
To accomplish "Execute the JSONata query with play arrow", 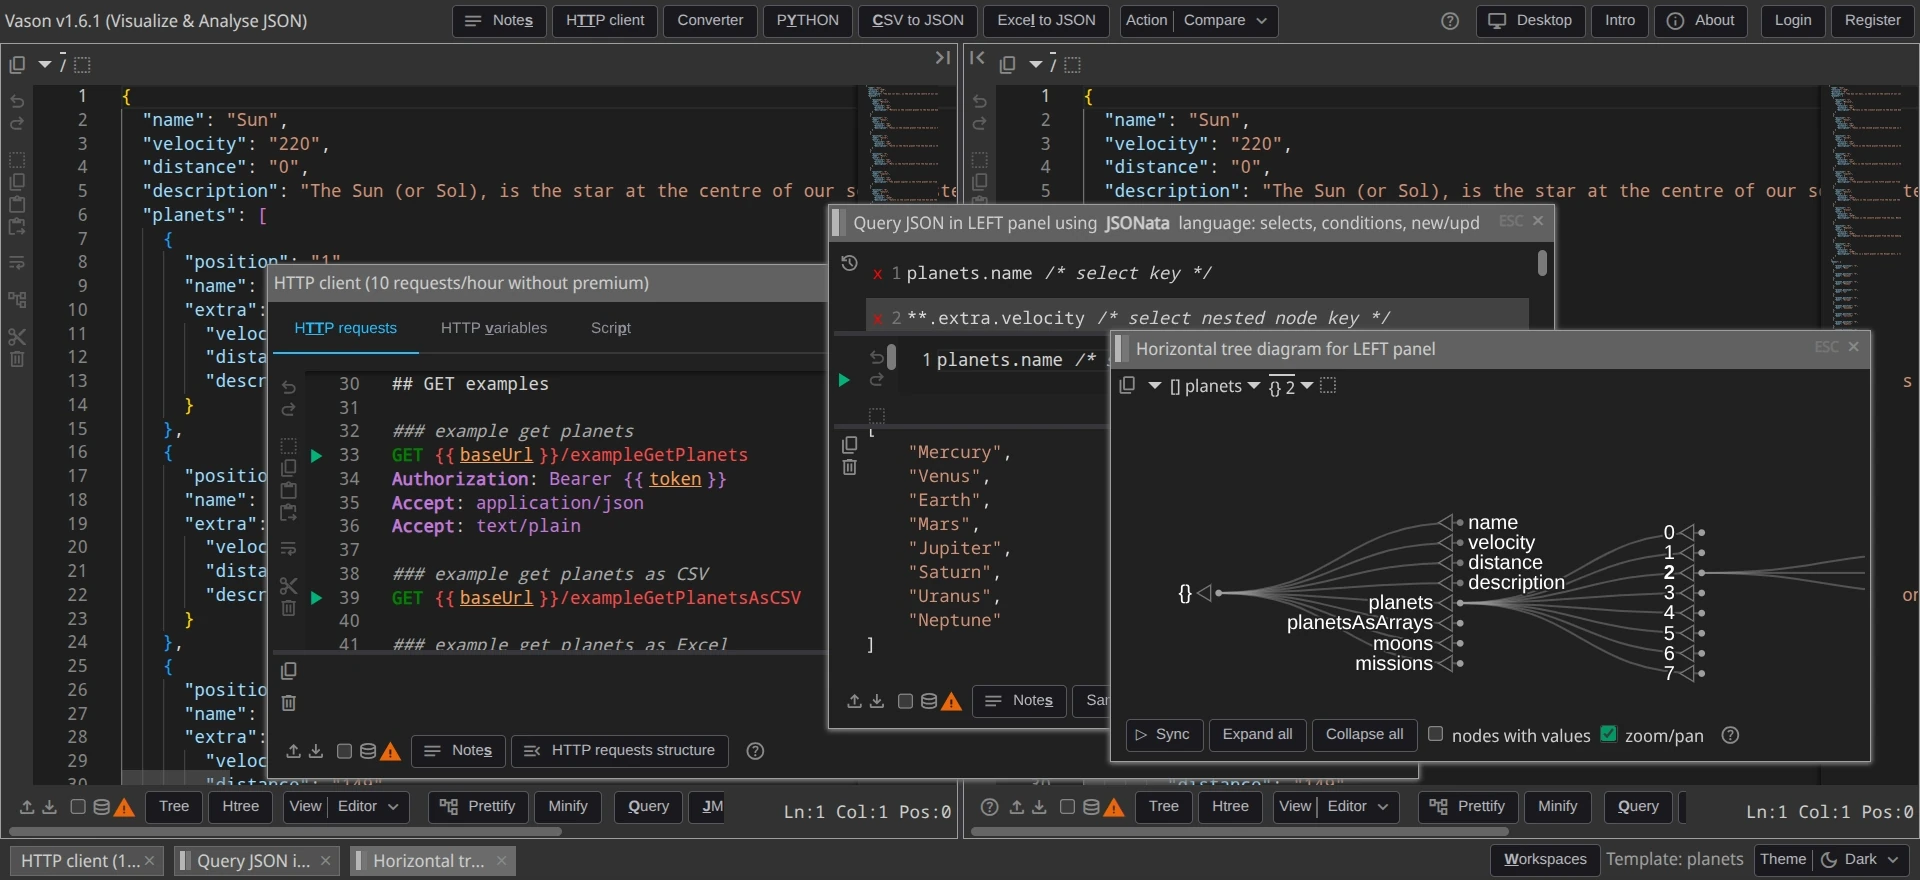I will 844,380.
